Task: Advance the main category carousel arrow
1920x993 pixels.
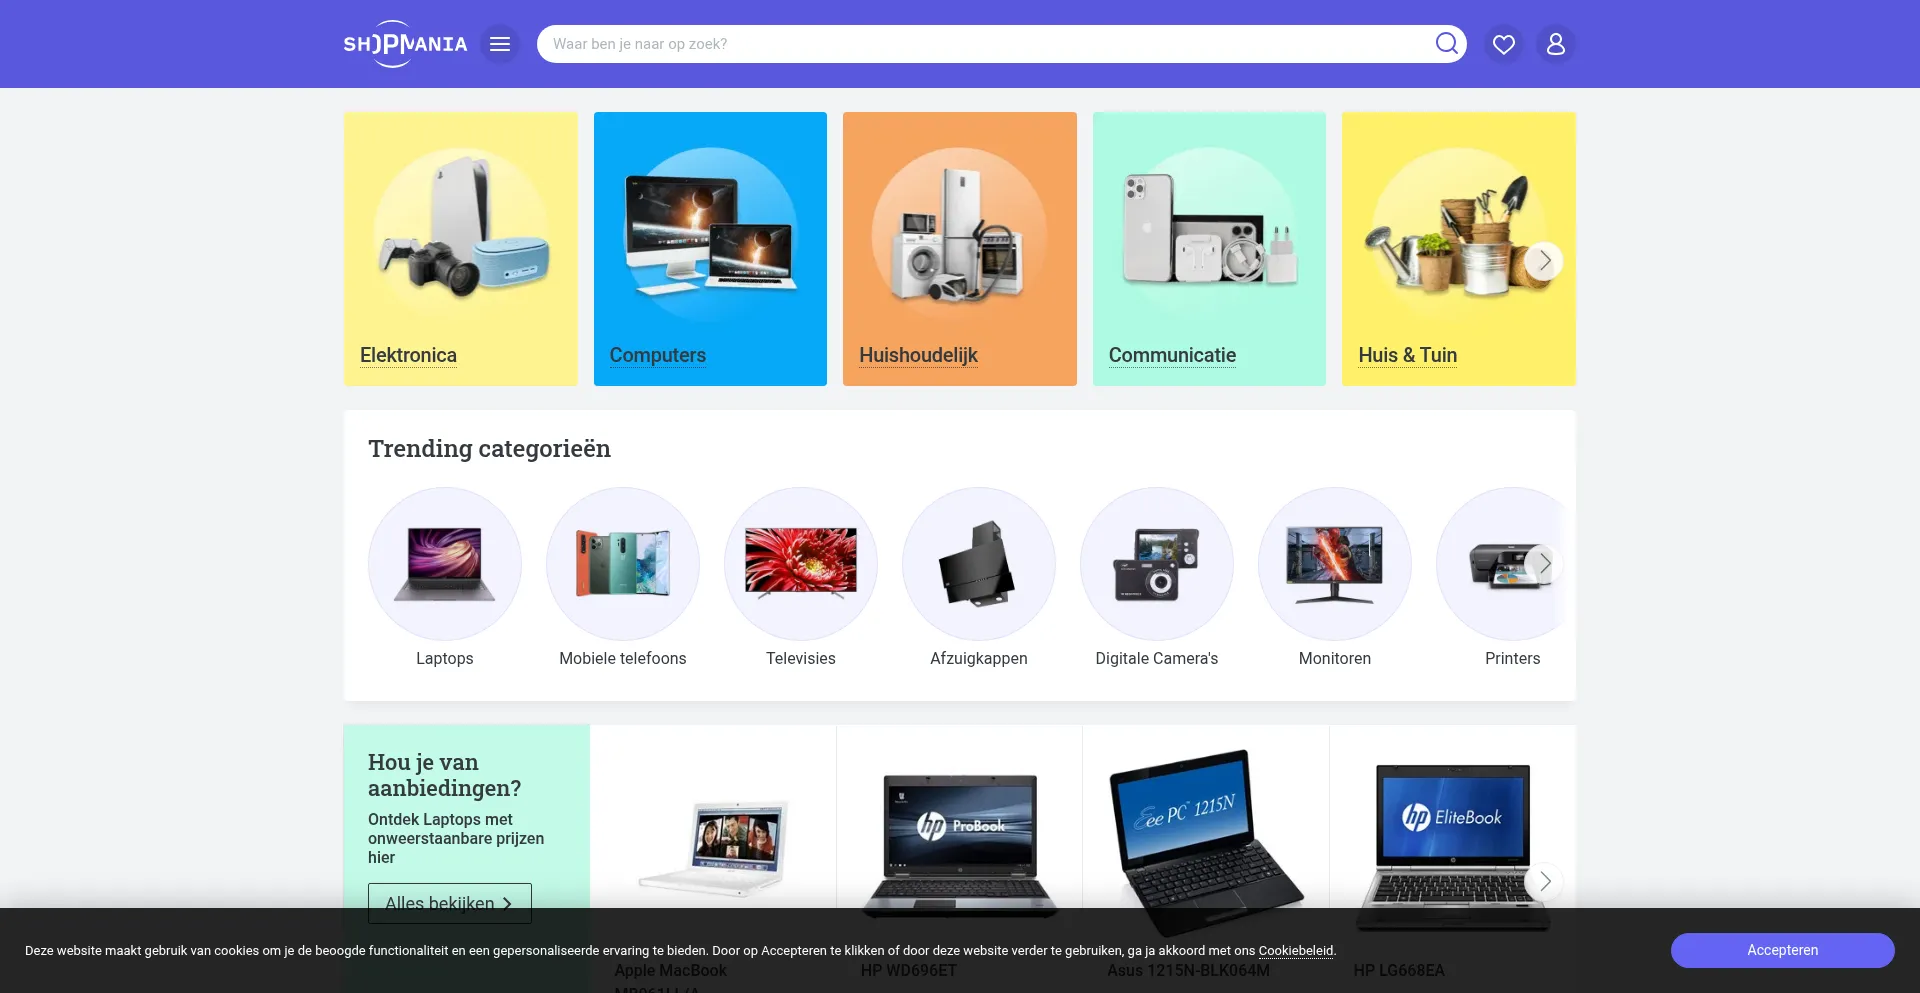Action: [1544, 261]
